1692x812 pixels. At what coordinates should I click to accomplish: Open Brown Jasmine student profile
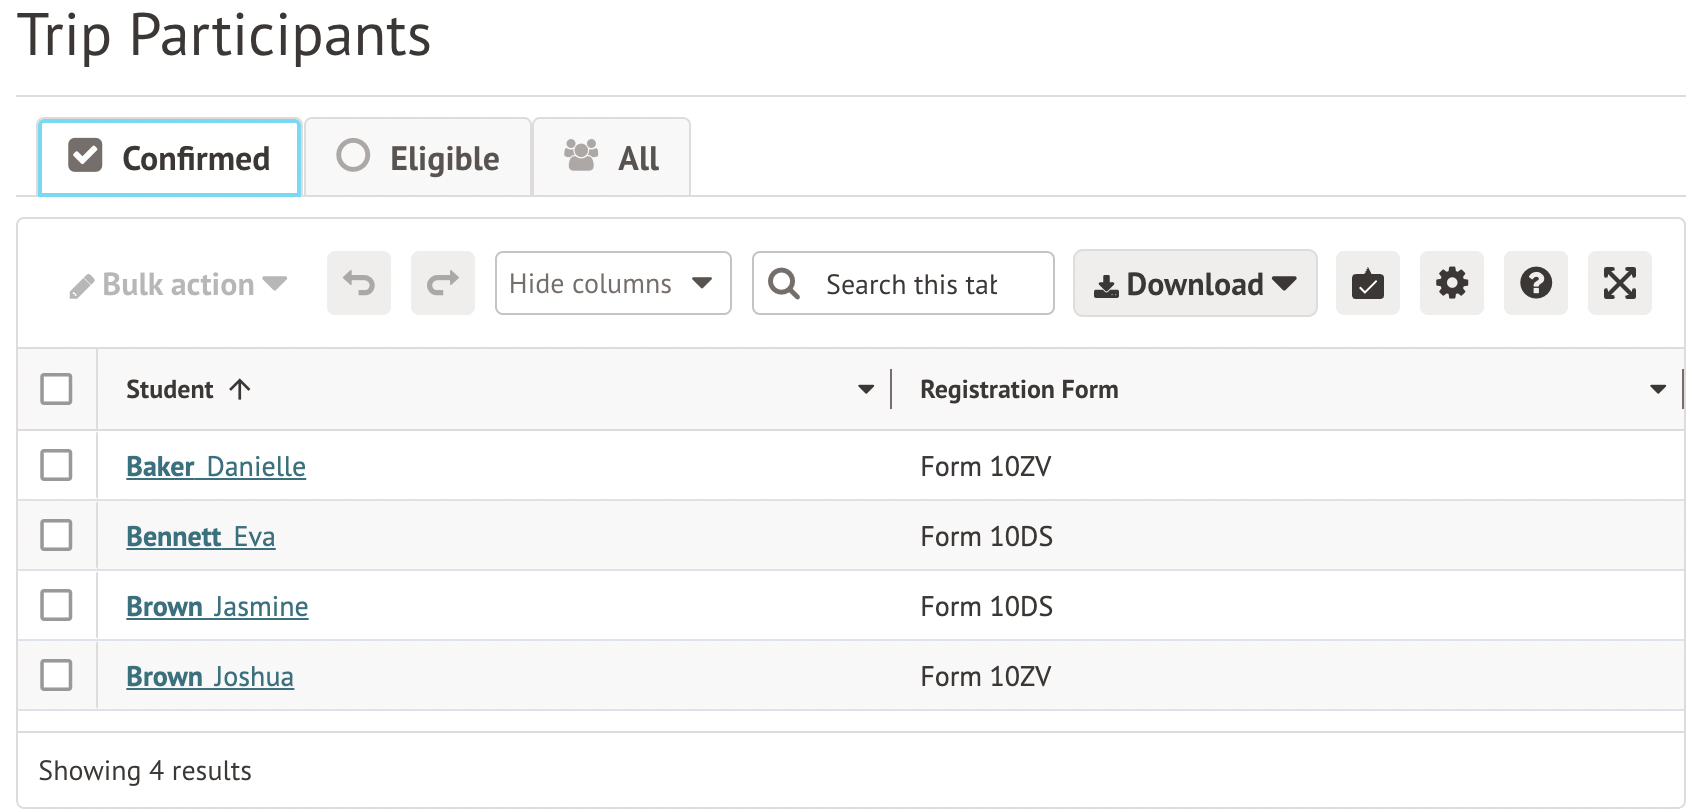217,607
